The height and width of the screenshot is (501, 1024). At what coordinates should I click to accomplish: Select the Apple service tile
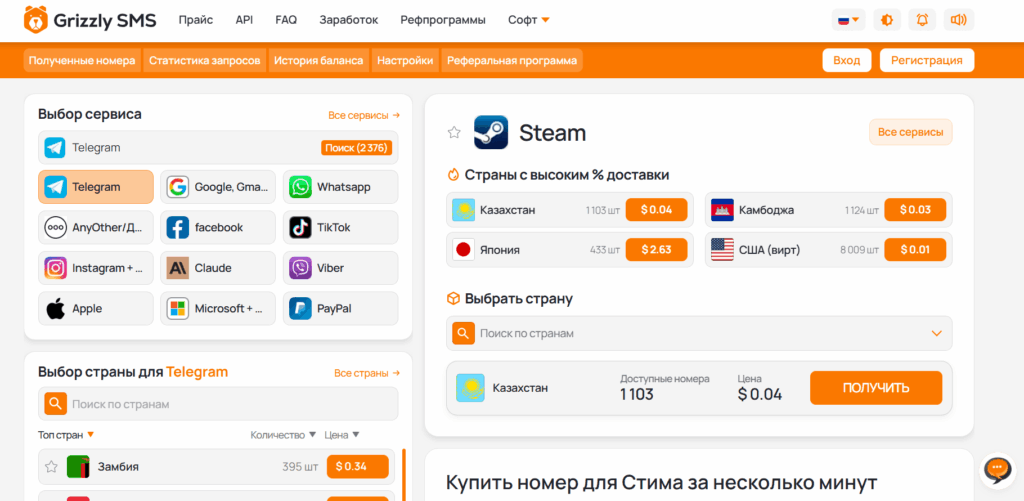point(96,308)
